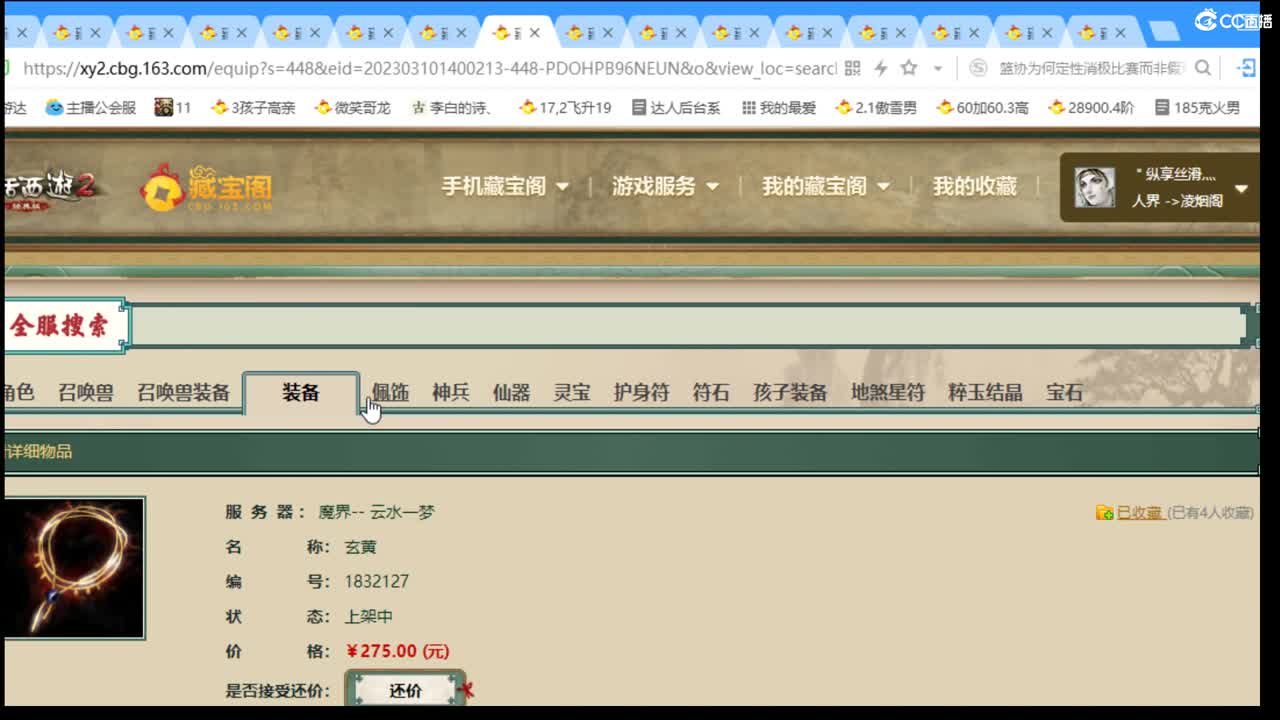Image resolution: width=1280 pixels, height=720 pixels.
Task: Click the CC直播 watermark logo
Action: coord(1234,20)
